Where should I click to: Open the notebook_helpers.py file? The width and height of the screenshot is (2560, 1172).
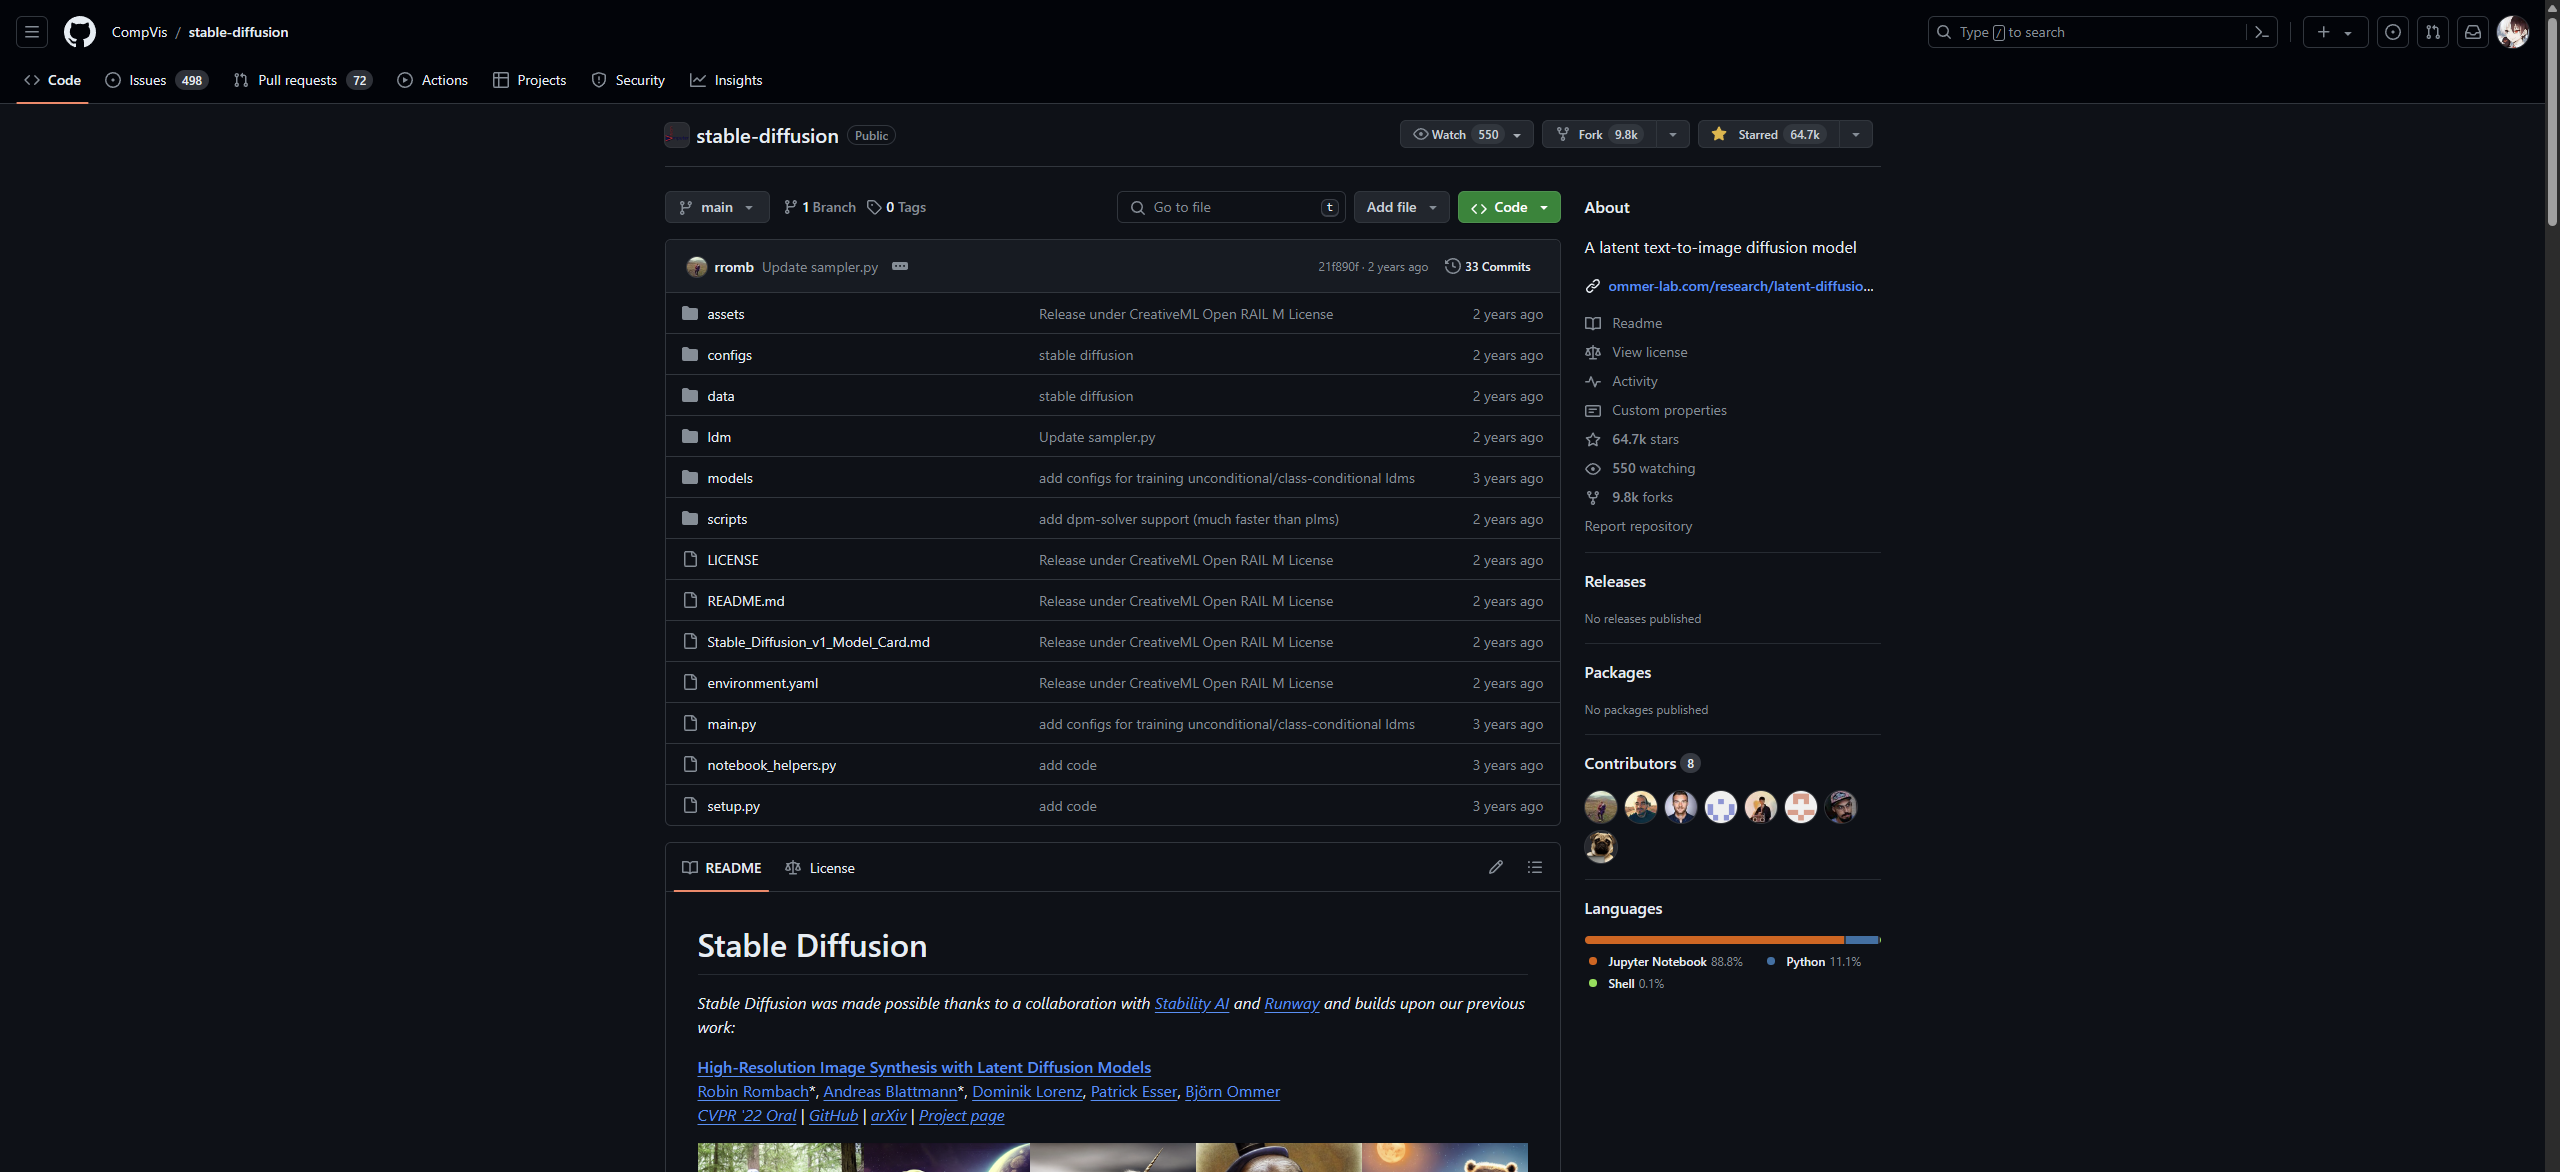tap(771, 765)
